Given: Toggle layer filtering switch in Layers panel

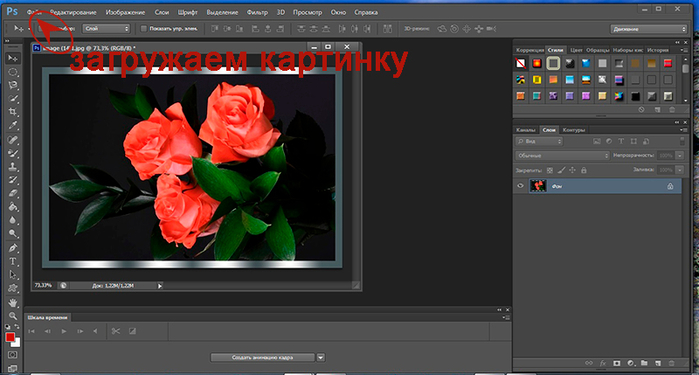Looking at the screenshot, I should [682, 141].
